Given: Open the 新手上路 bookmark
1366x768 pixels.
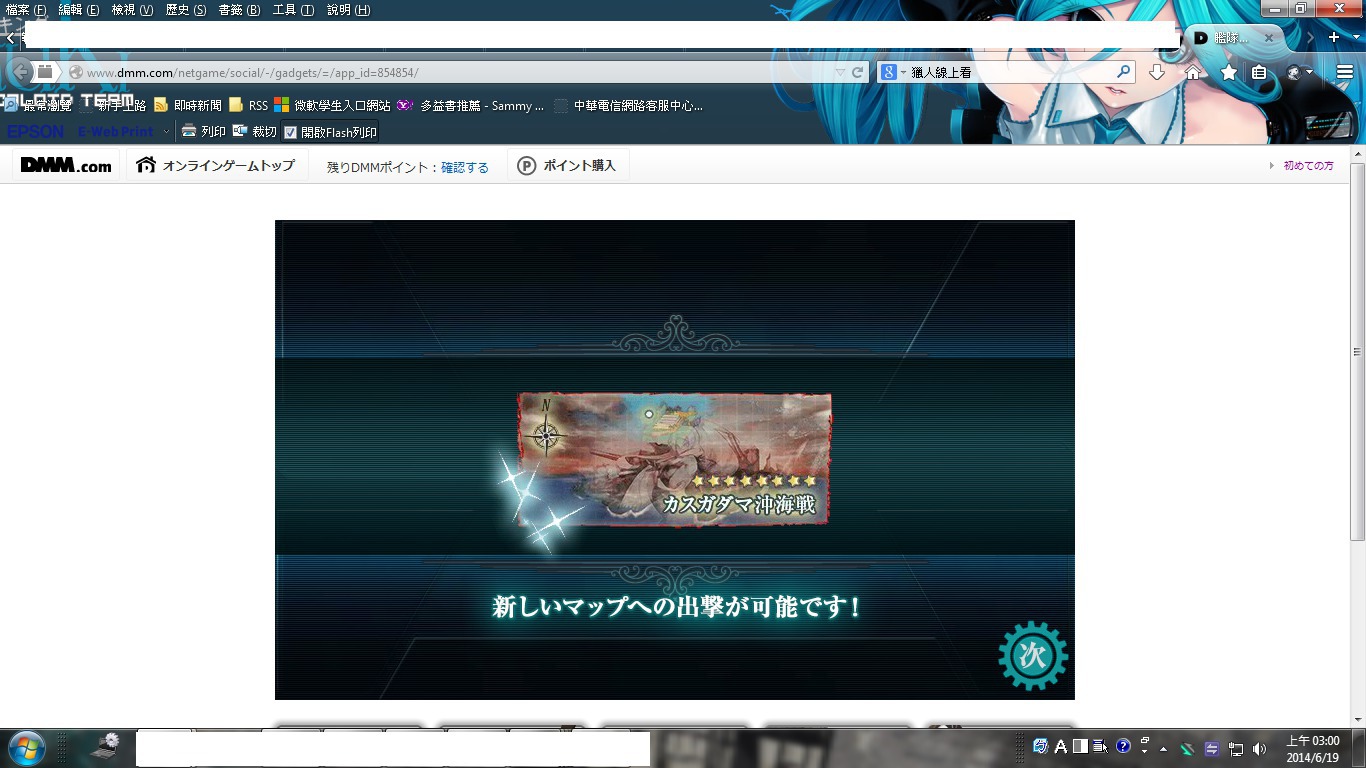Looking at the screenshot, I should coord(113,105).
